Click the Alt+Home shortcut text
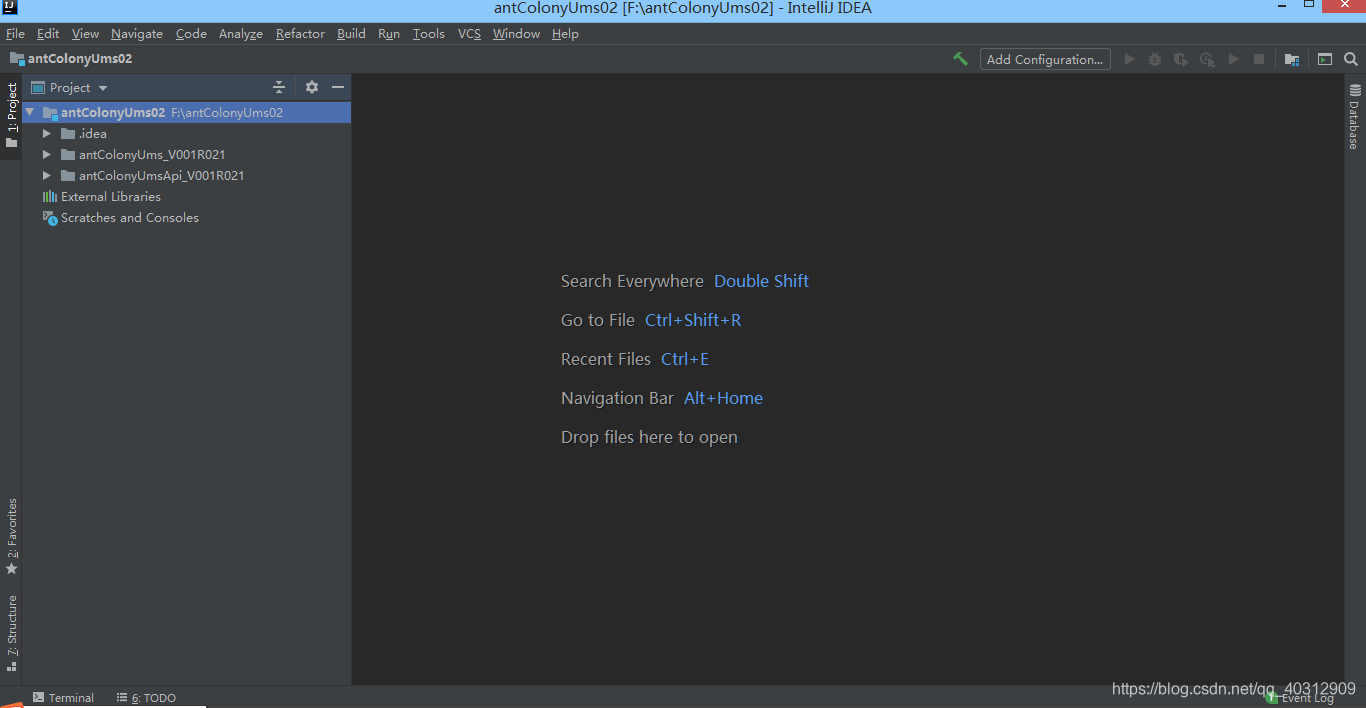The width and height of the screenshot is (1366, 708). pos(723,398)
